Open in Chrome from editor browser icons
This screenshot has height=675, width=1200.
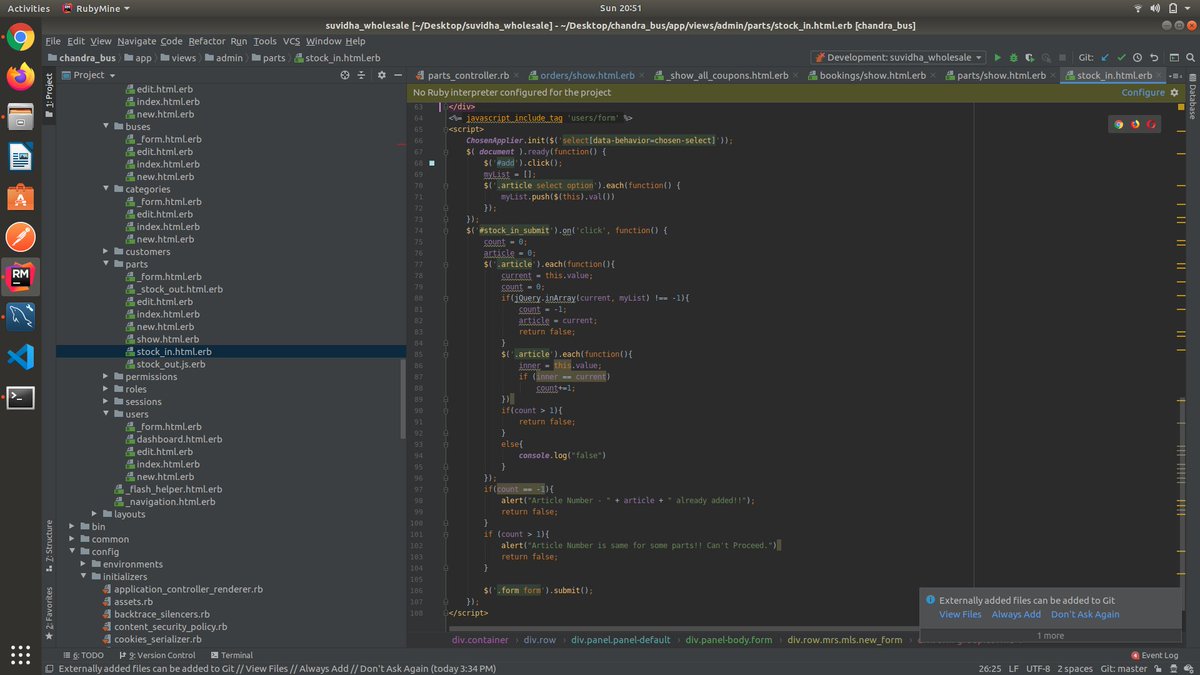tap(1119, 124)
